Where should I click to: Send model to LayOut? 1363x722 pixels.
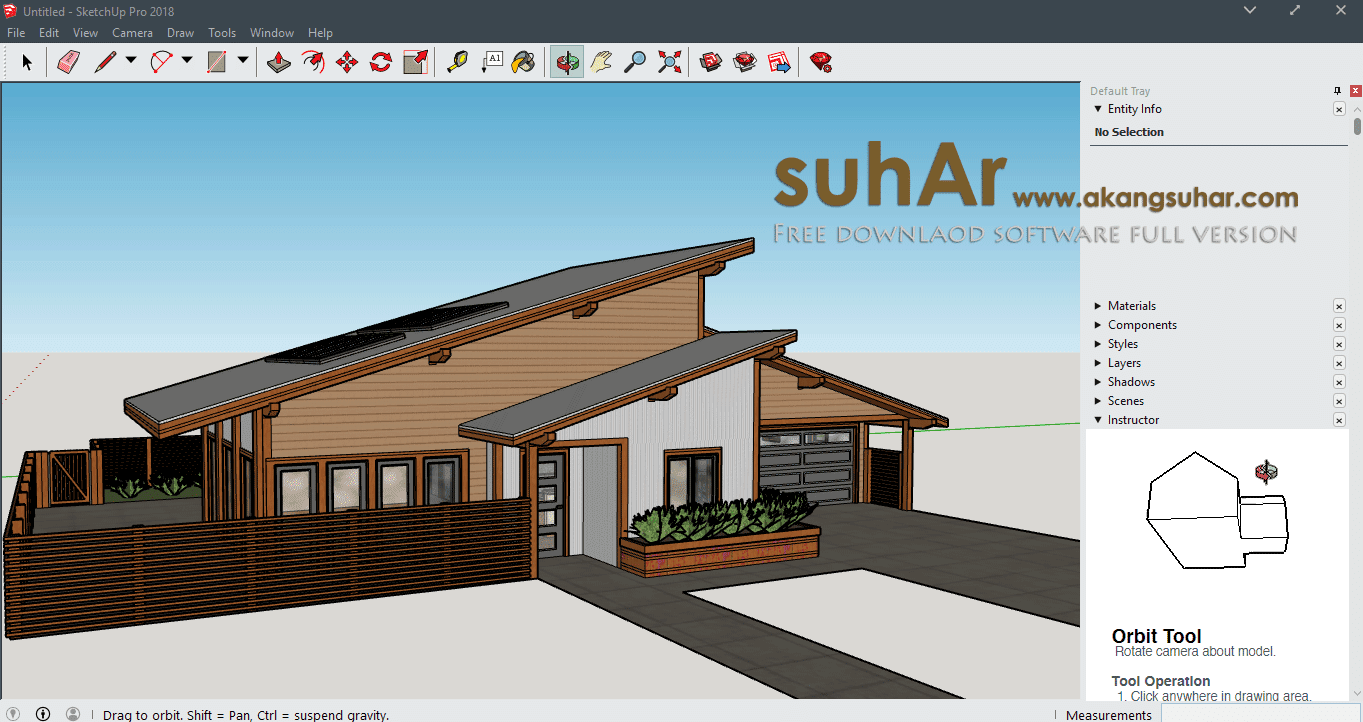click(x=779, y=62)
